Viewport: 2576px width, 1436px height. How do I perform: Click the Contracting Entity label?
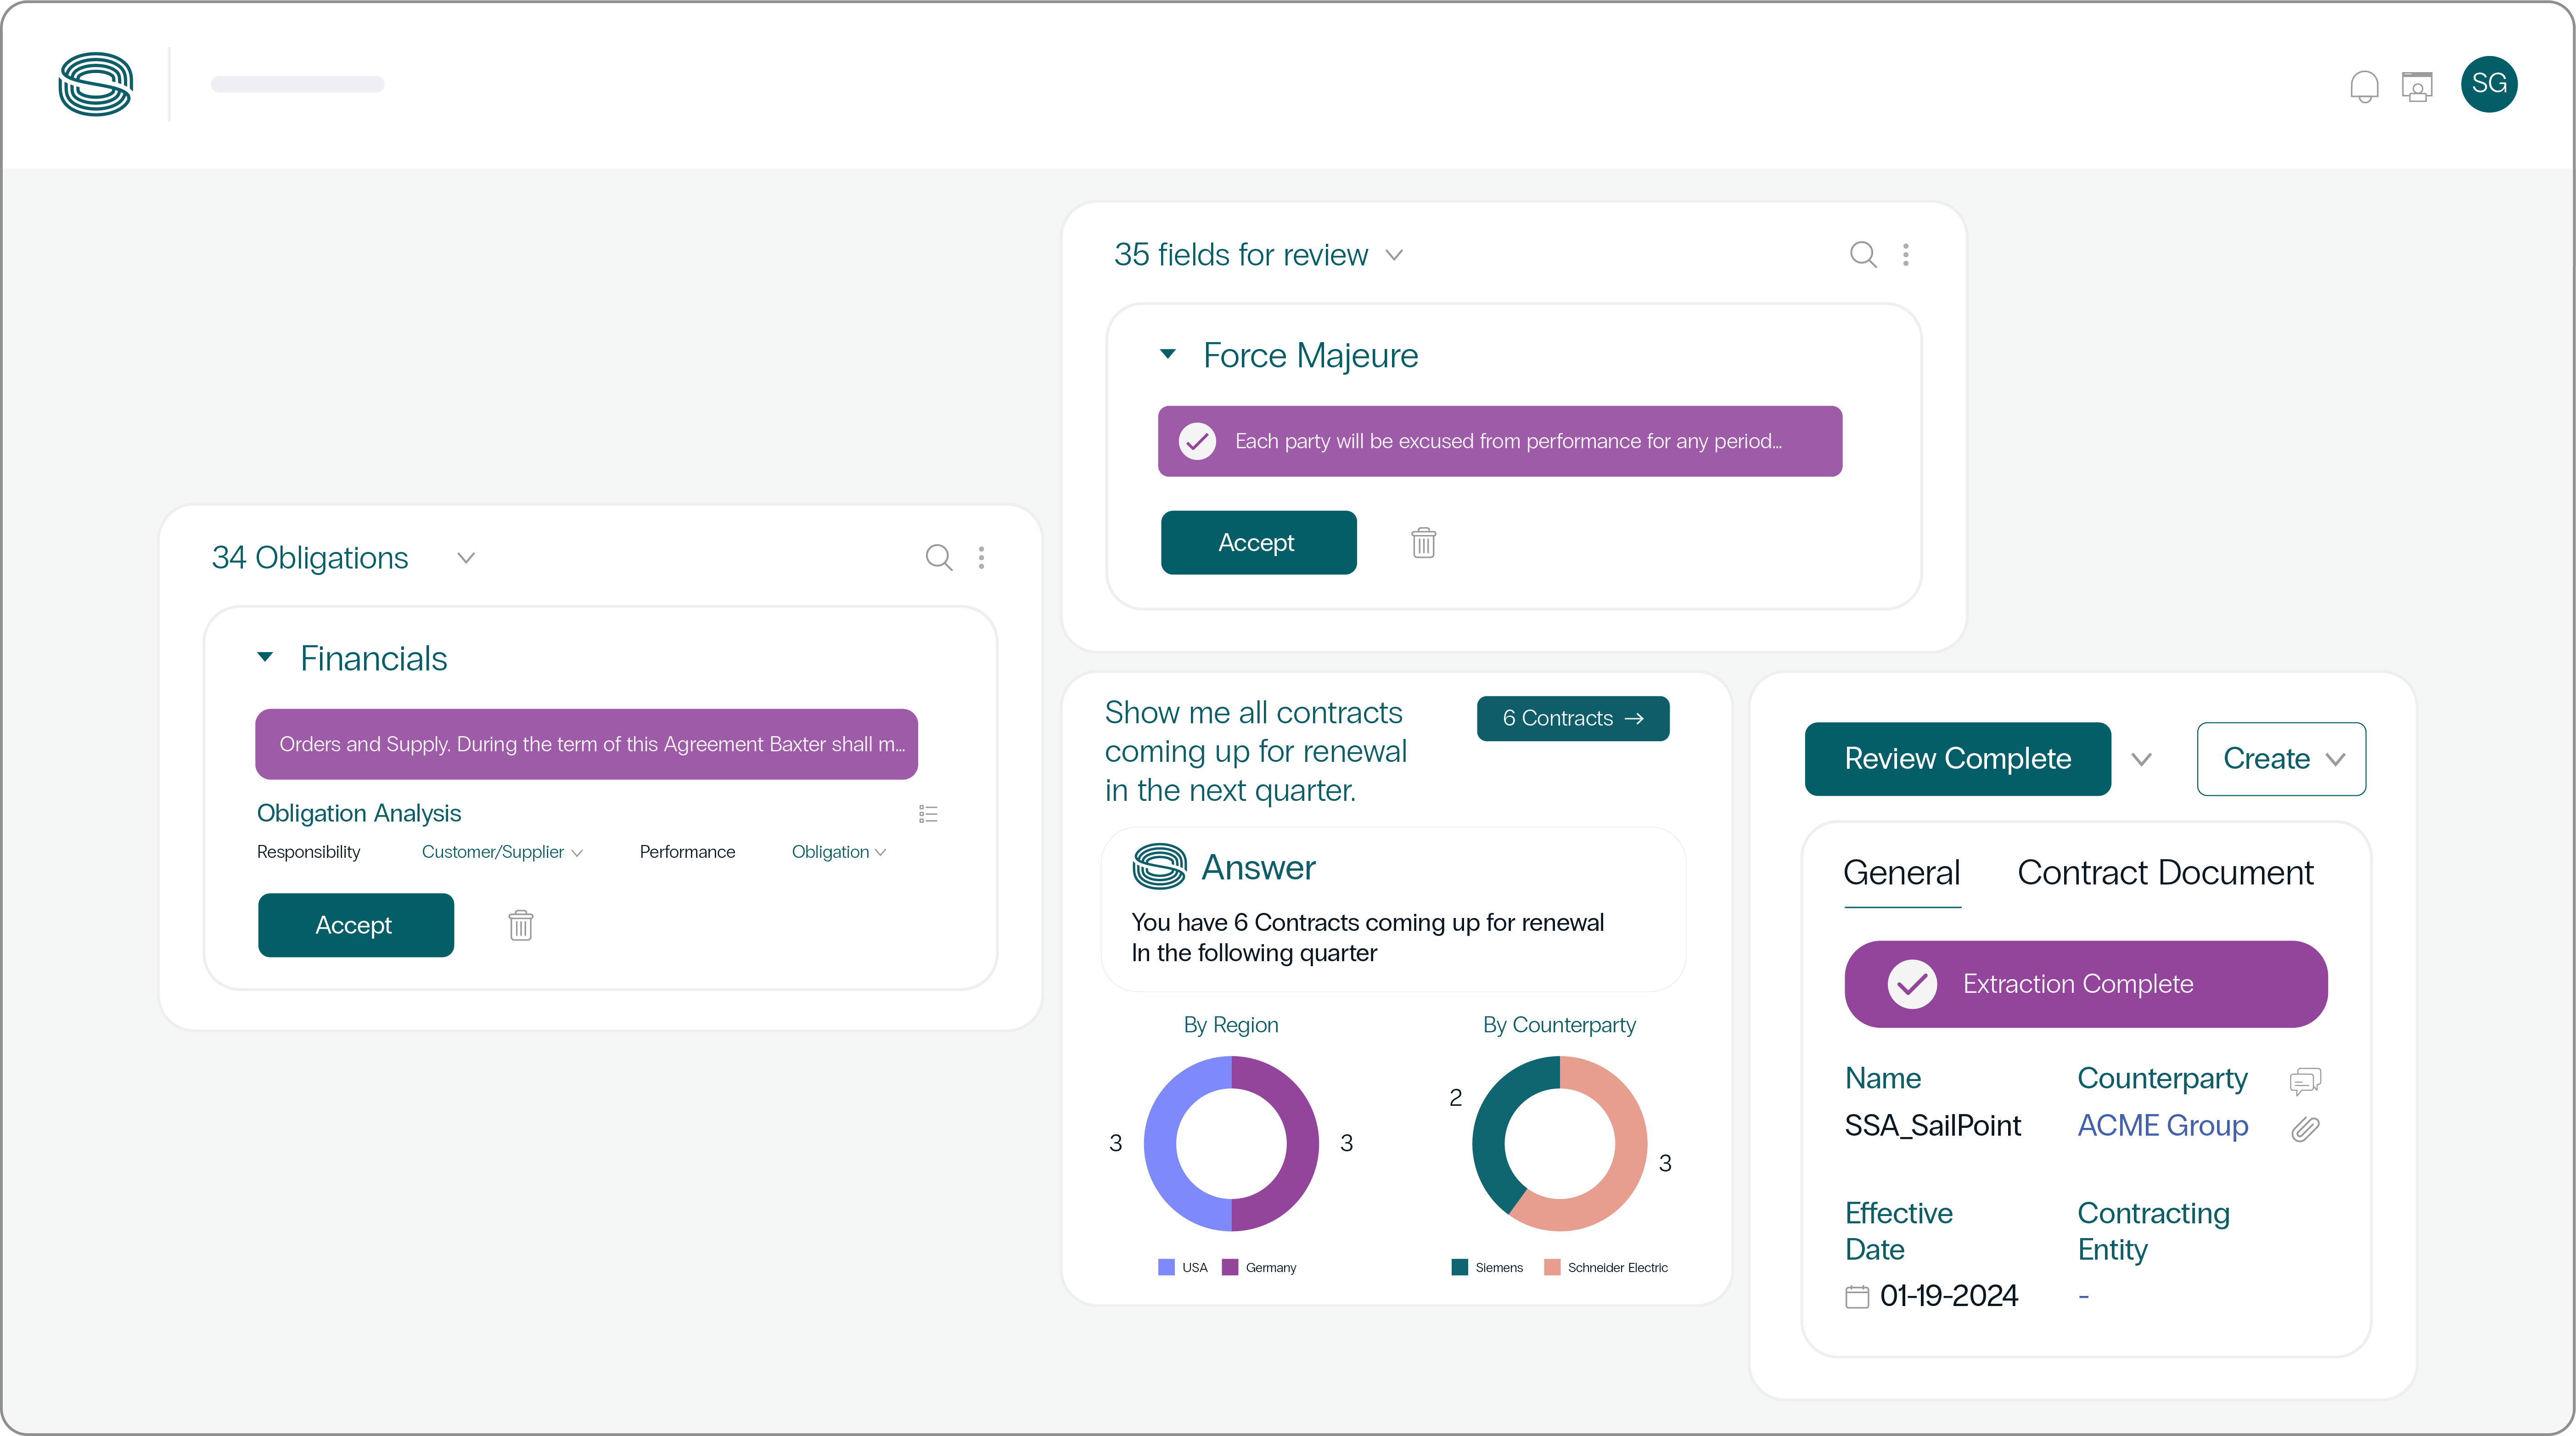coord(2153,1231)
